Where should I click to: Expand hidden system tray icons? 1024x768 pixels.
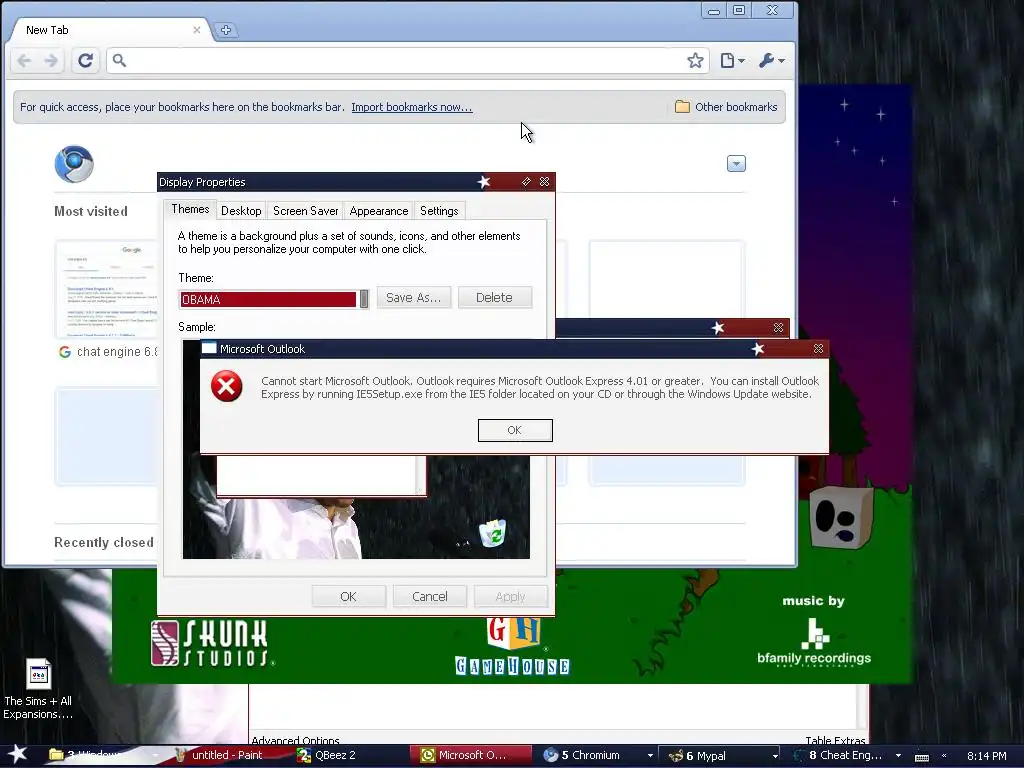point(944,756)
